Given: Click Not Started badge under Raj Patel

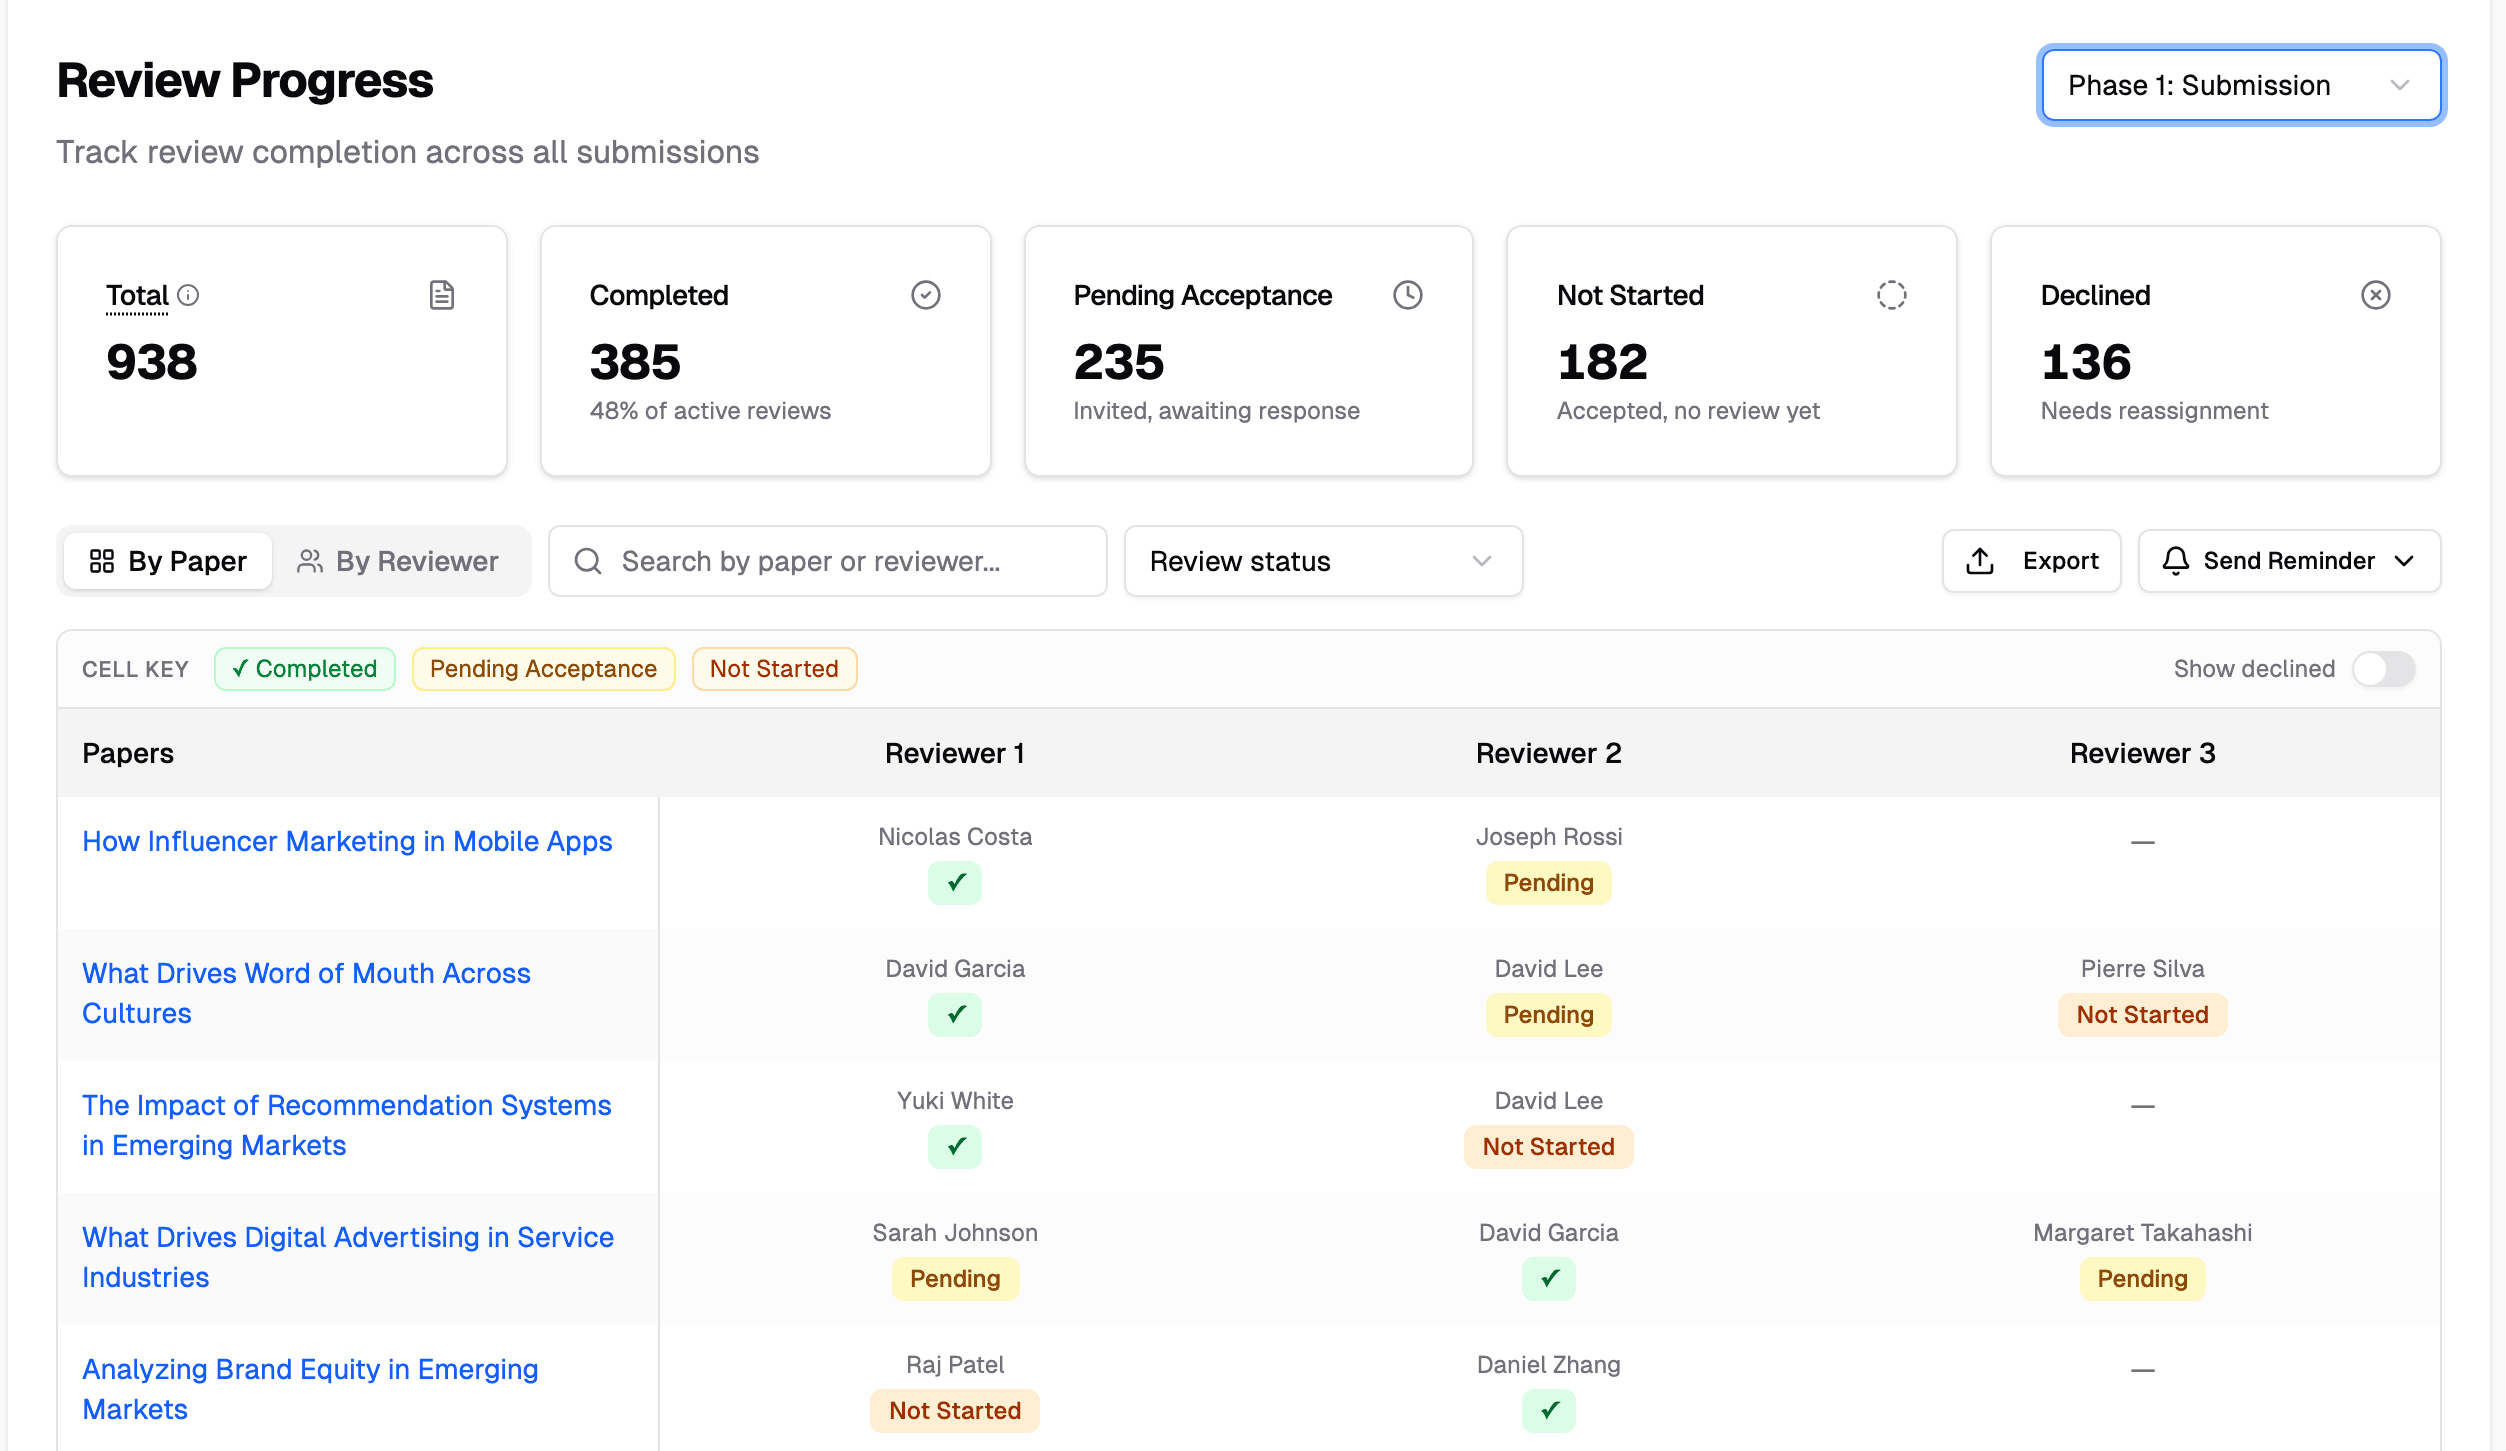Looking at the screenshot, I should click(955, 1411).
